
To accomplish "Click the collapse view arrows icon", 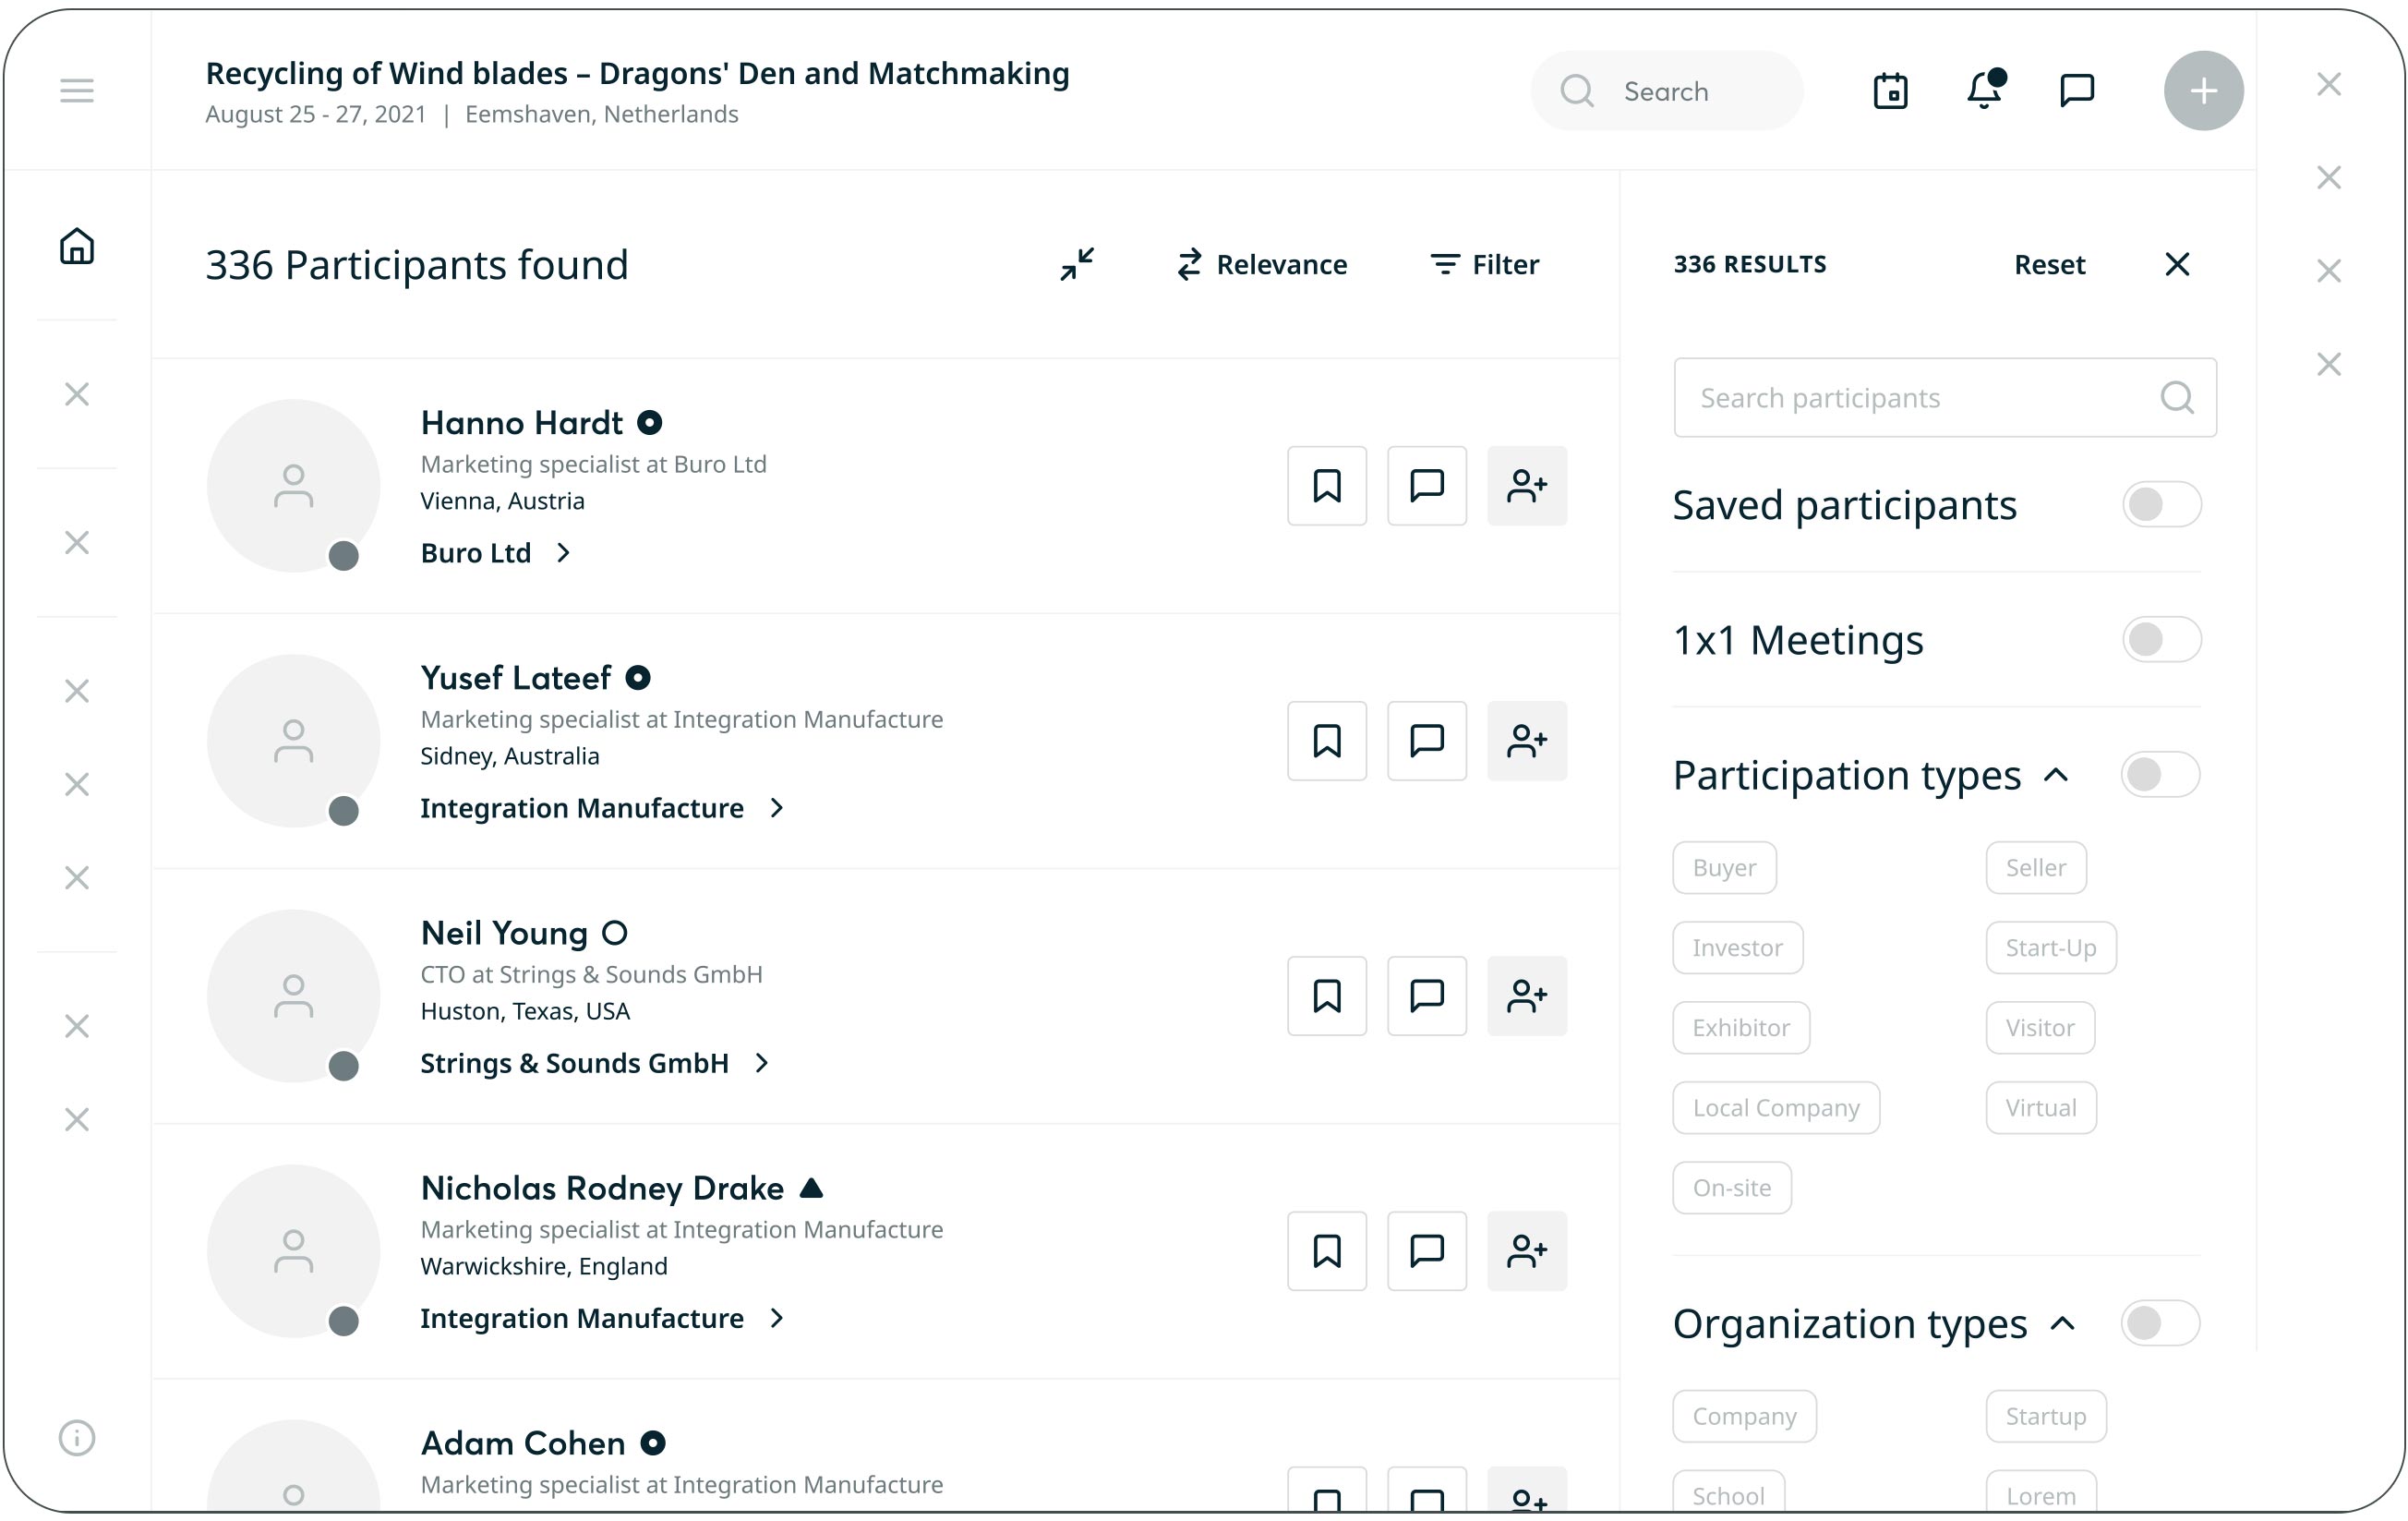I will (x=1077, y=265).
